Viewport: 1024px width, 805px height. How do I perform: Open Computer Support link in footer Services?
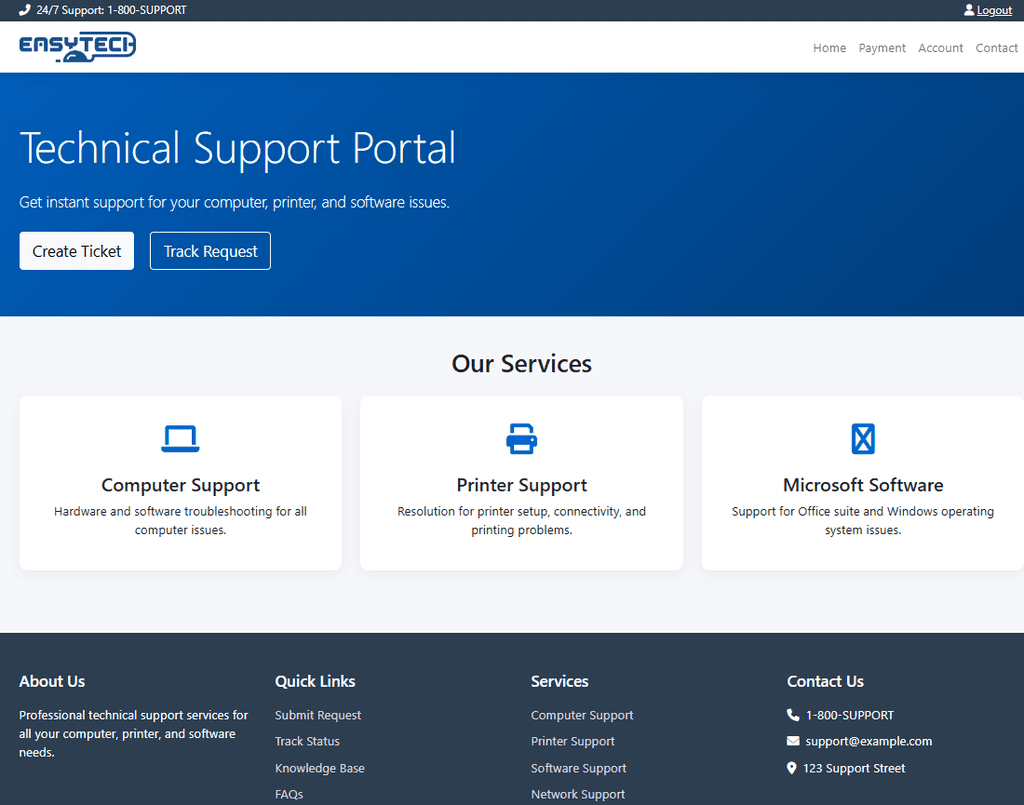point(582,715)
